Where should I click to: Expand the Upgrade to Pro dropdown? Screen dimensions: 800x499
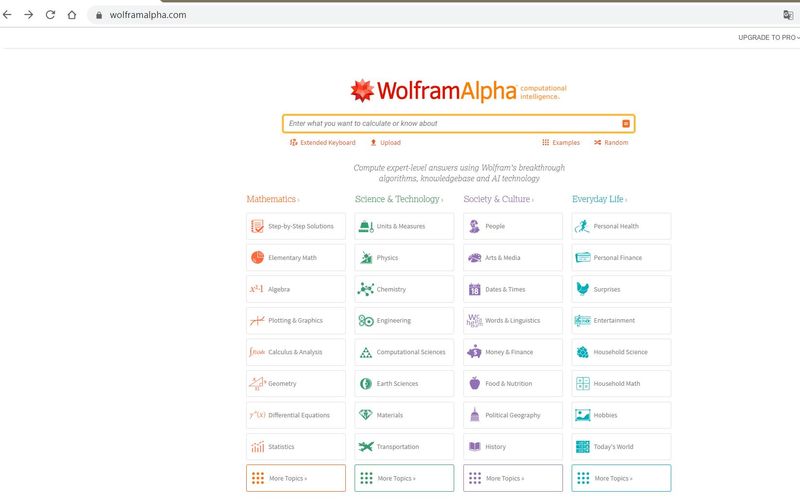pyautogui.click(x=769, y=37)
